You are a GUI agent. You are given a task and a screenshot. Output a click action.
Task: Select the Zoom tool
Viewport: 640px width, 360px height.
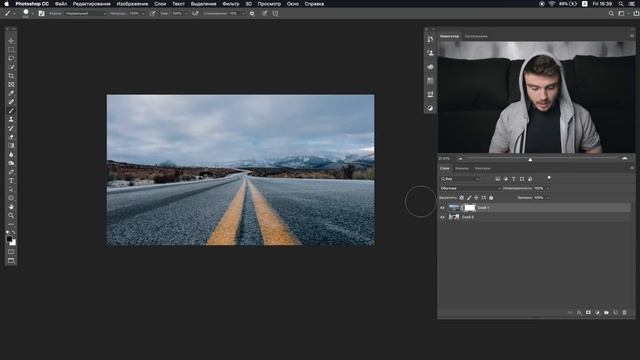[11, 216]
